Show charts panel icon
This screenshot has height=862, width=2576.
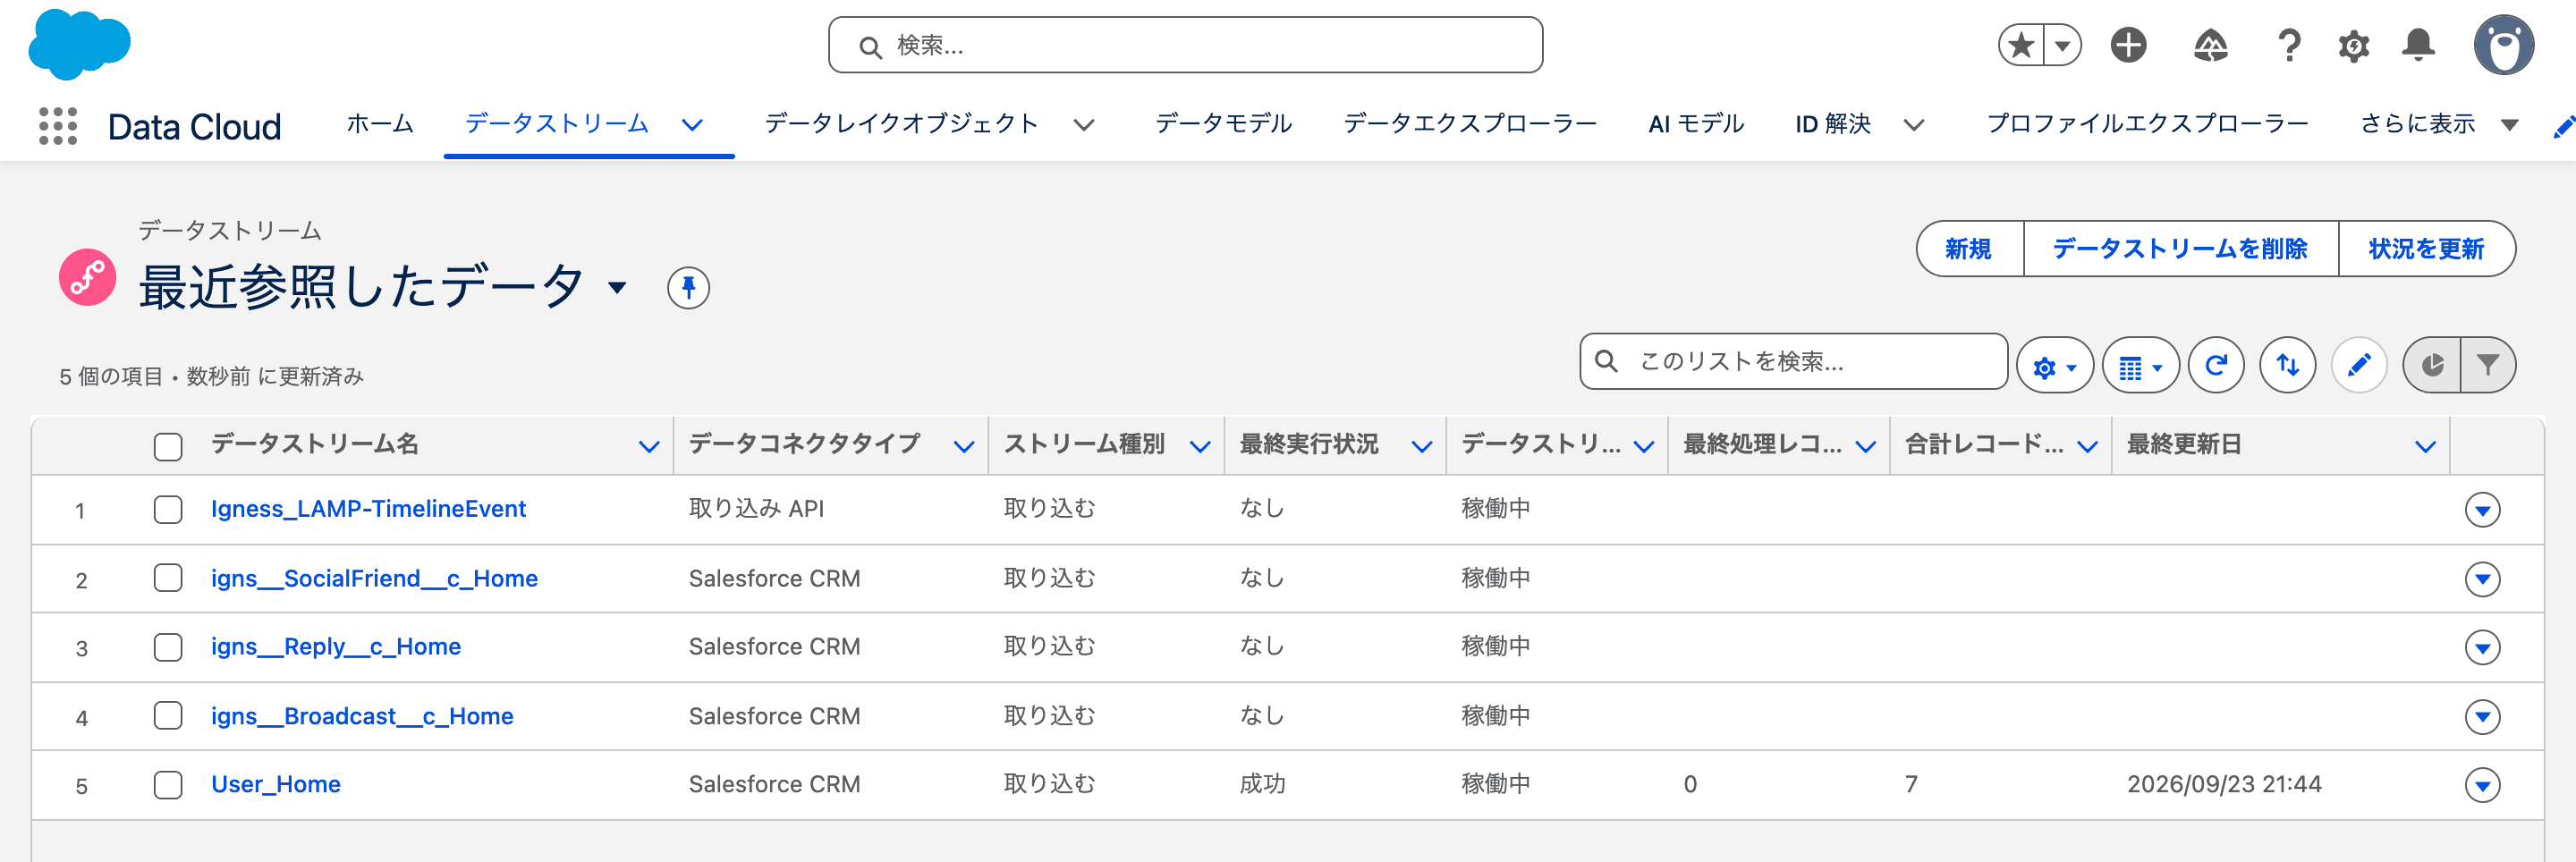(x=2432, y=366)
